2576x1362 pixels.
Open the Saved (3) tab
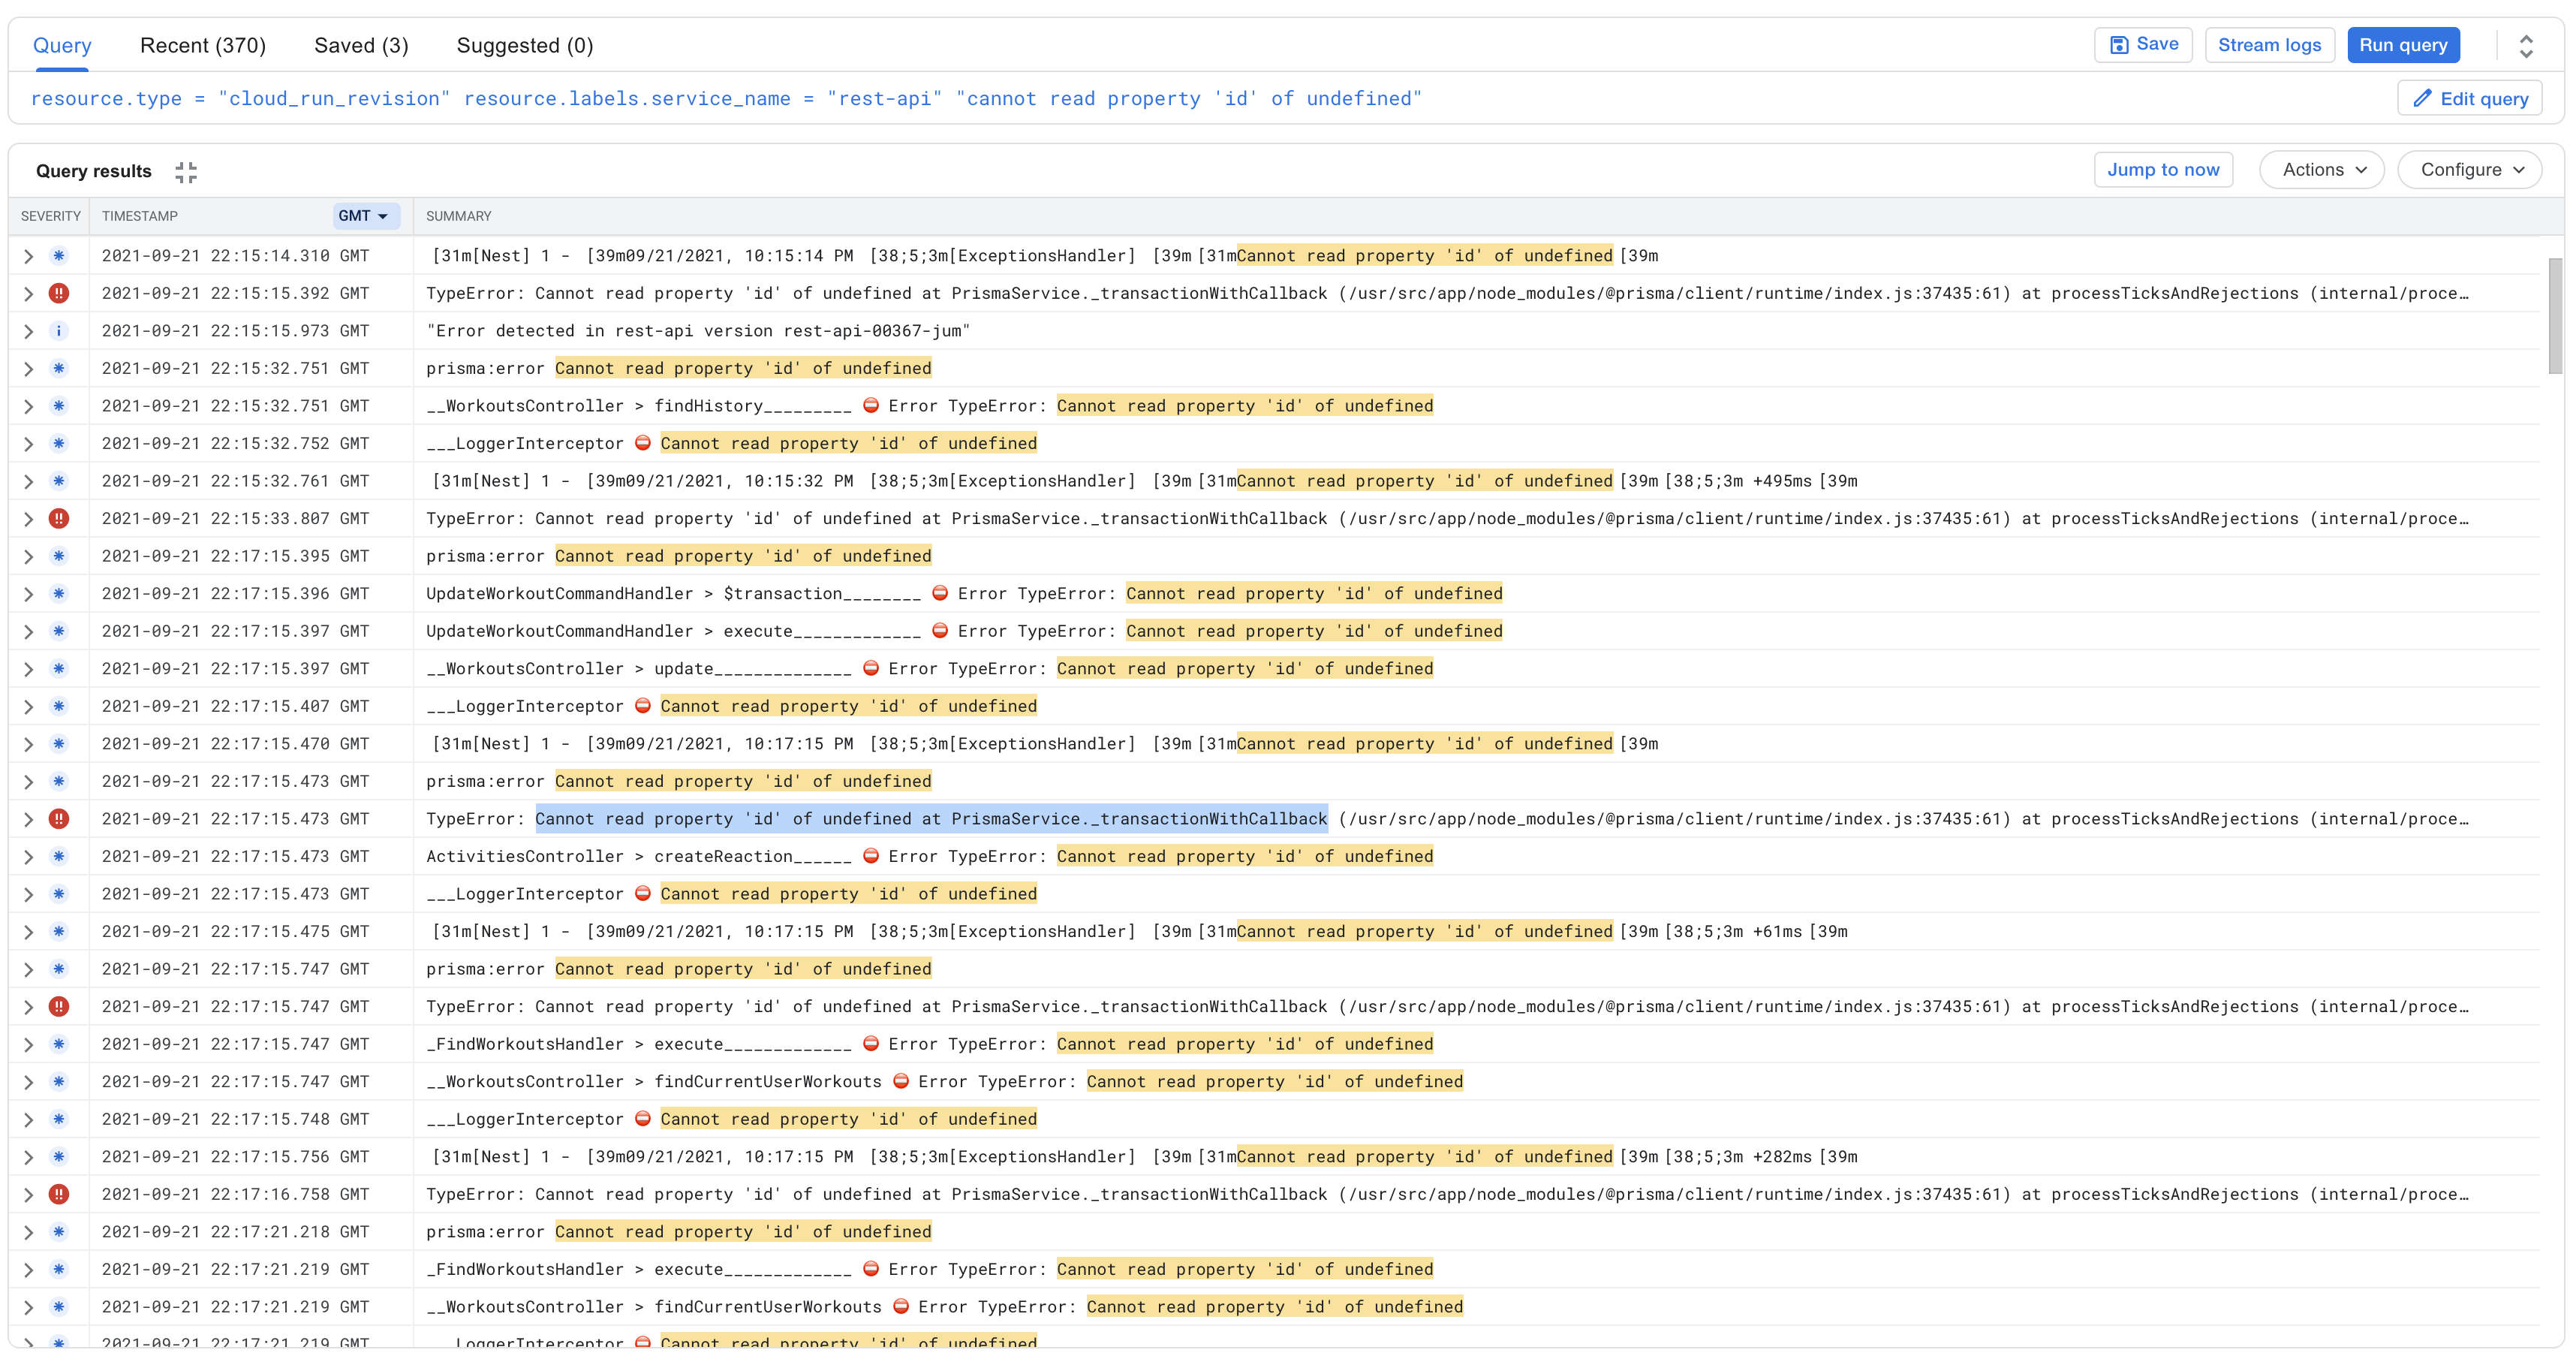361,45
